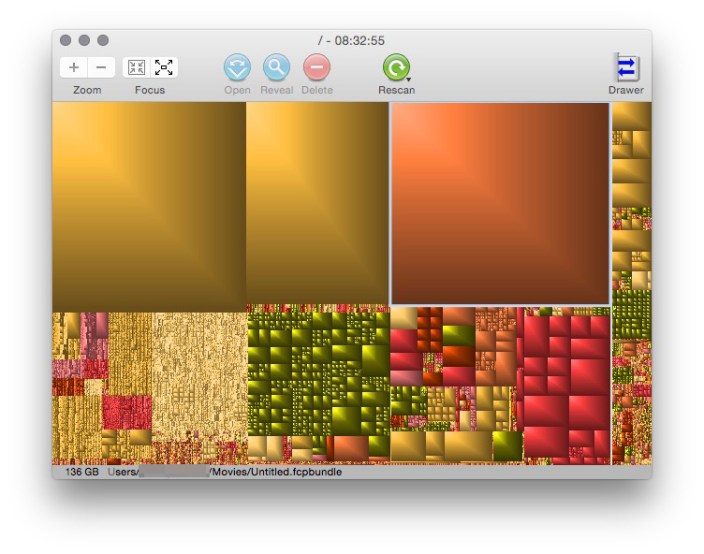704x554 pixels.
Task: Zoom out with the minus button
Action: [x=100, y=68]
